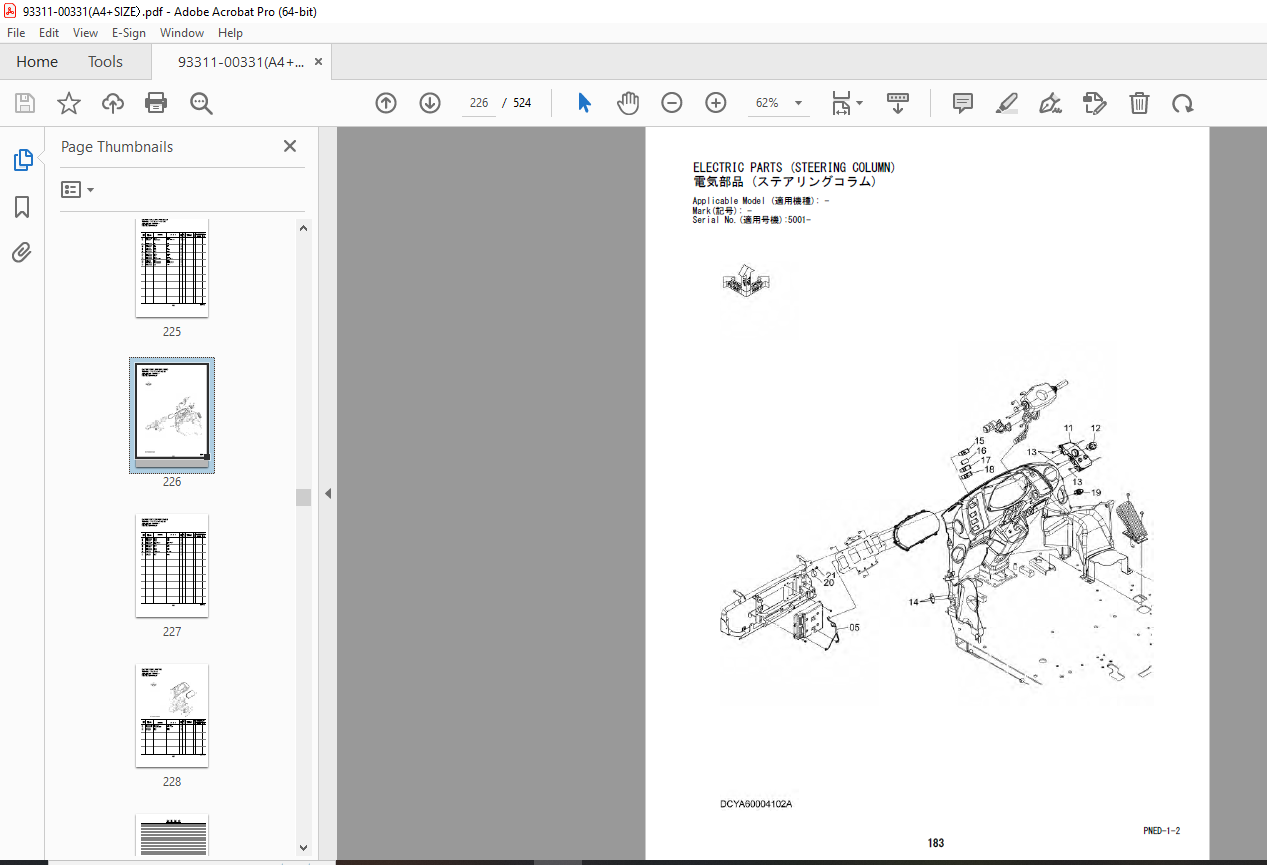Activate the Hand pan tool
1267x865 pixels.
627,103
